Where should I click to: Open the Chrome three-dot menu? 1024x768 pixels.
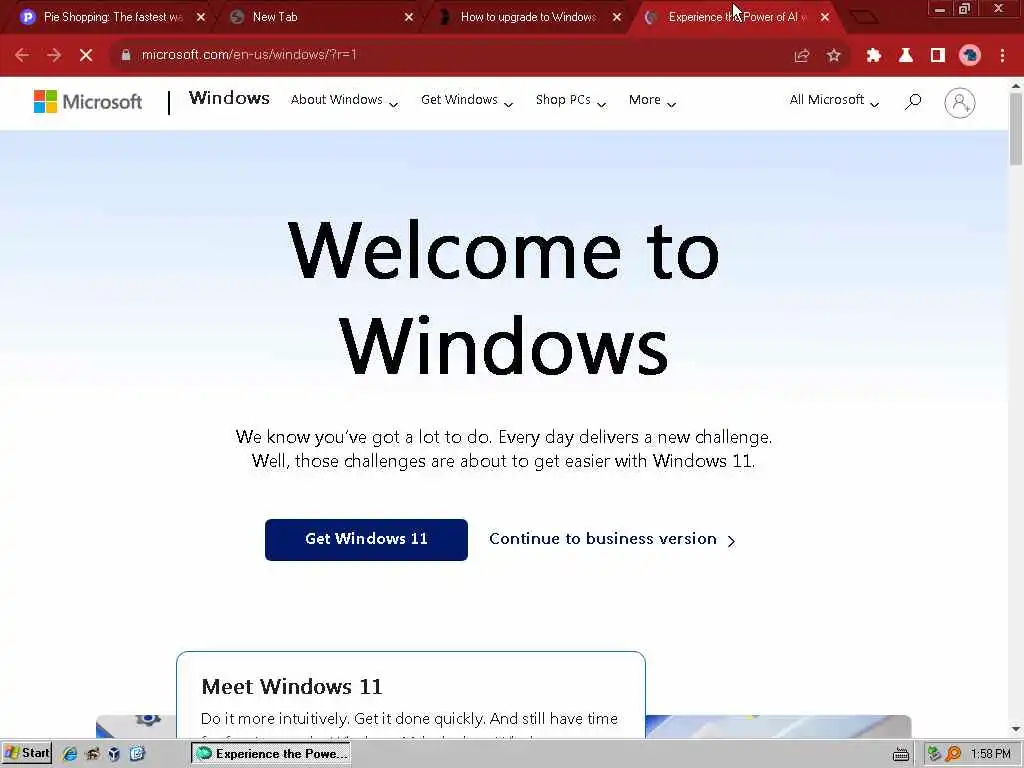[x=1002, y=56]
